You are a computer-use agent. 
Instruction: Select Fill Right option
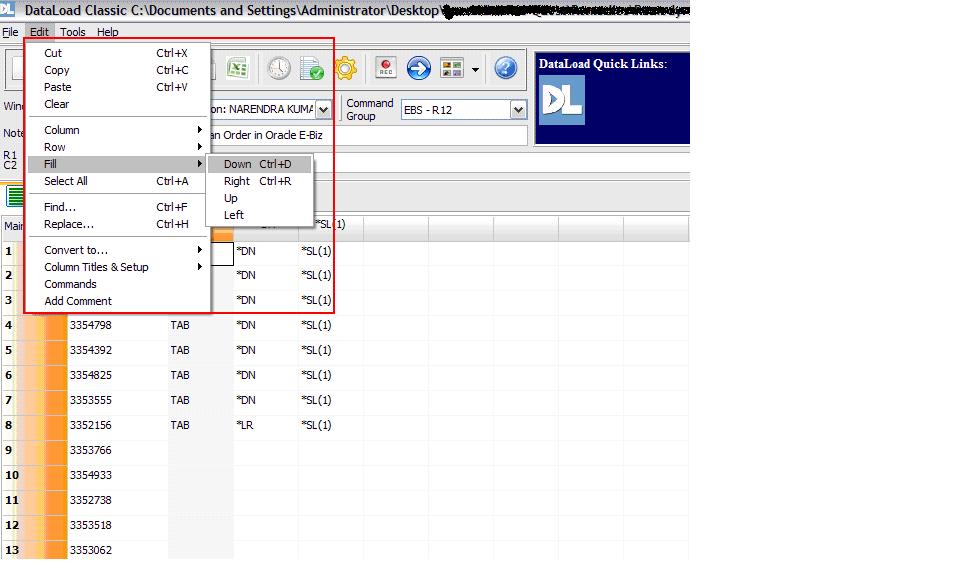tap(260, 181)
